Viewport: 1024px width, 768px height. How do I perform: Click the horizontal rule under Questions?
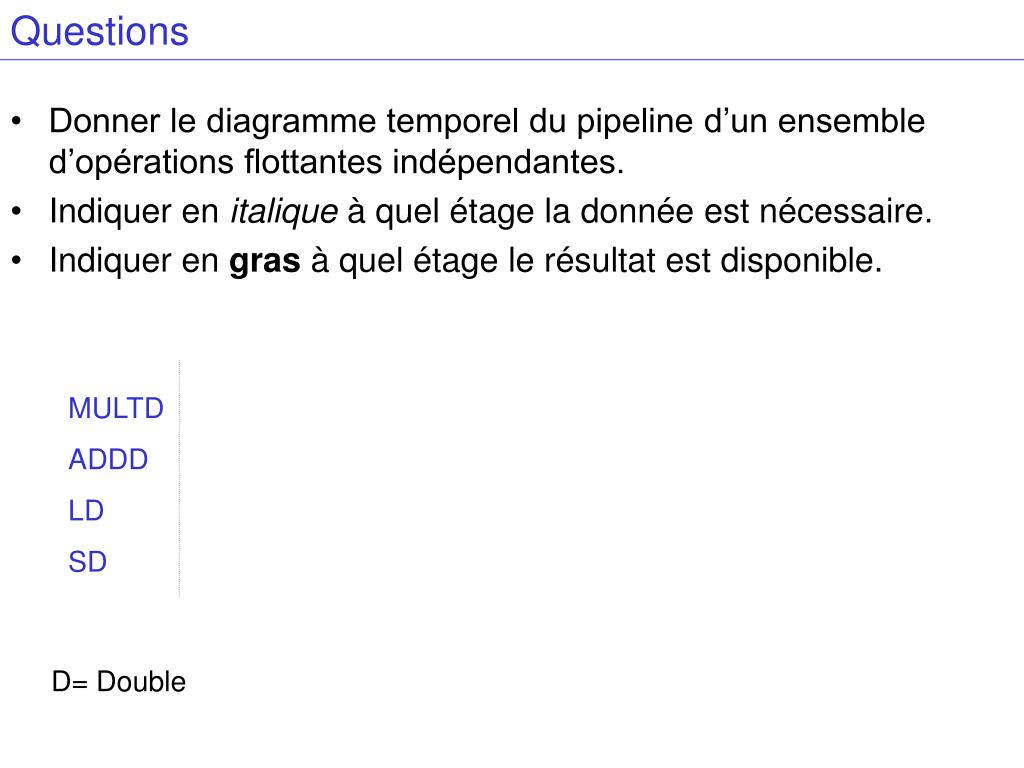pyautogui.click(x=512, y=59)
